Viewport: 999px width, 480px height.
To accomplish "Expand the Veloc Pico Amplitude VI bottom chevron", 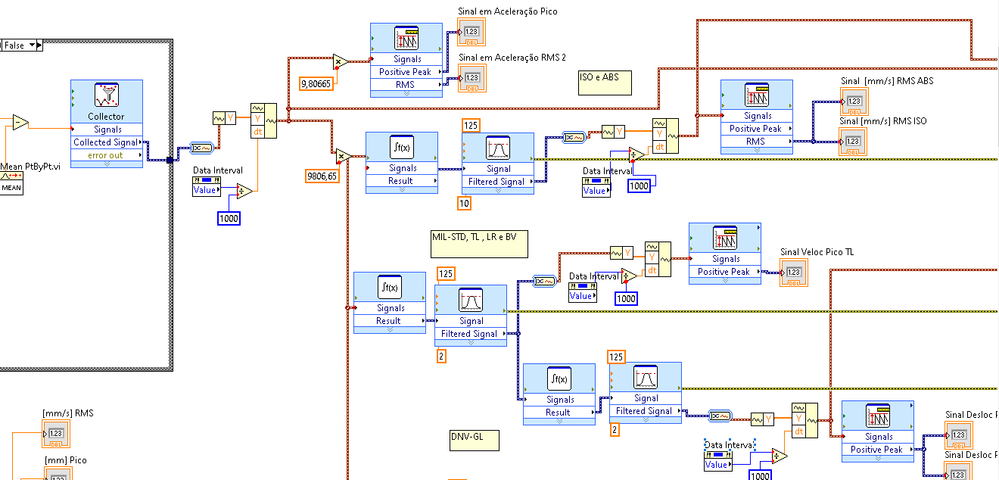I will (725, 280).
